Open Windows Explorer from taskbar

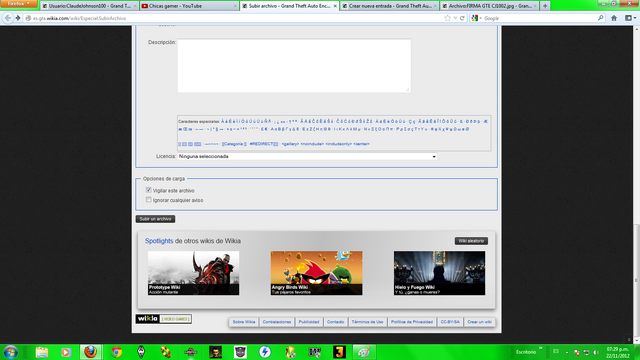click(x=42, y=352)
